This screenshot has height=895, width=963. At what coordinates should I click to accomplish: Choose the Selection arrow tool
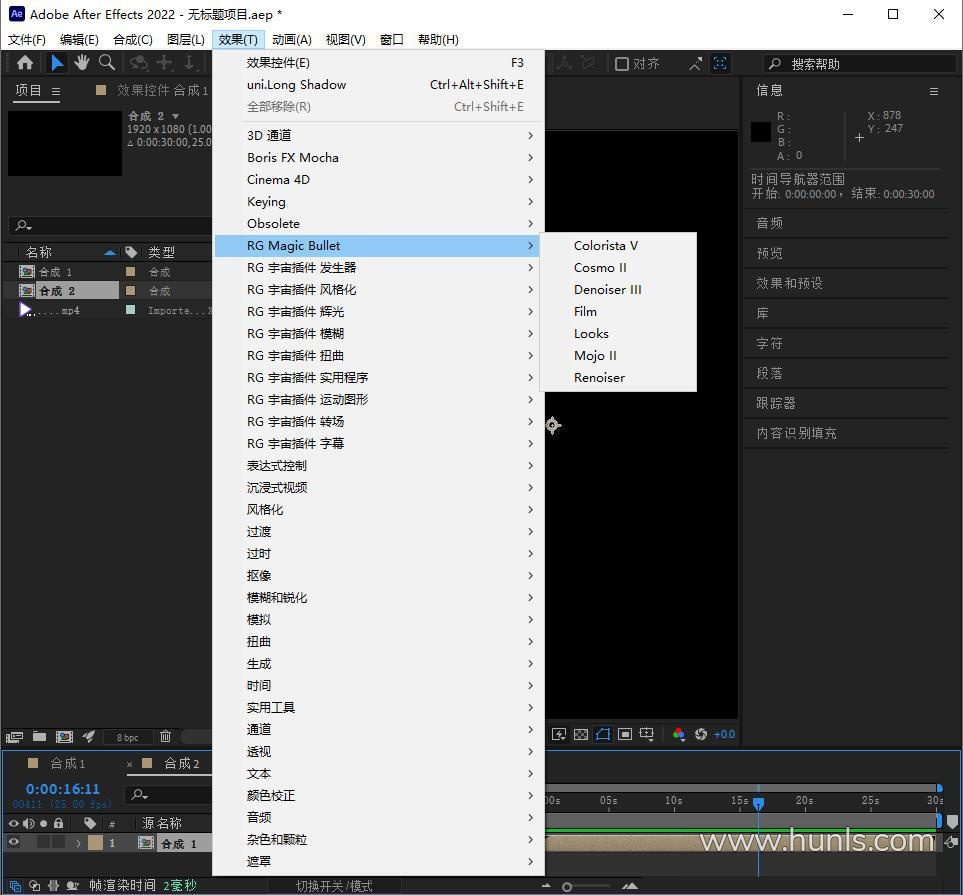coord(57,63)
